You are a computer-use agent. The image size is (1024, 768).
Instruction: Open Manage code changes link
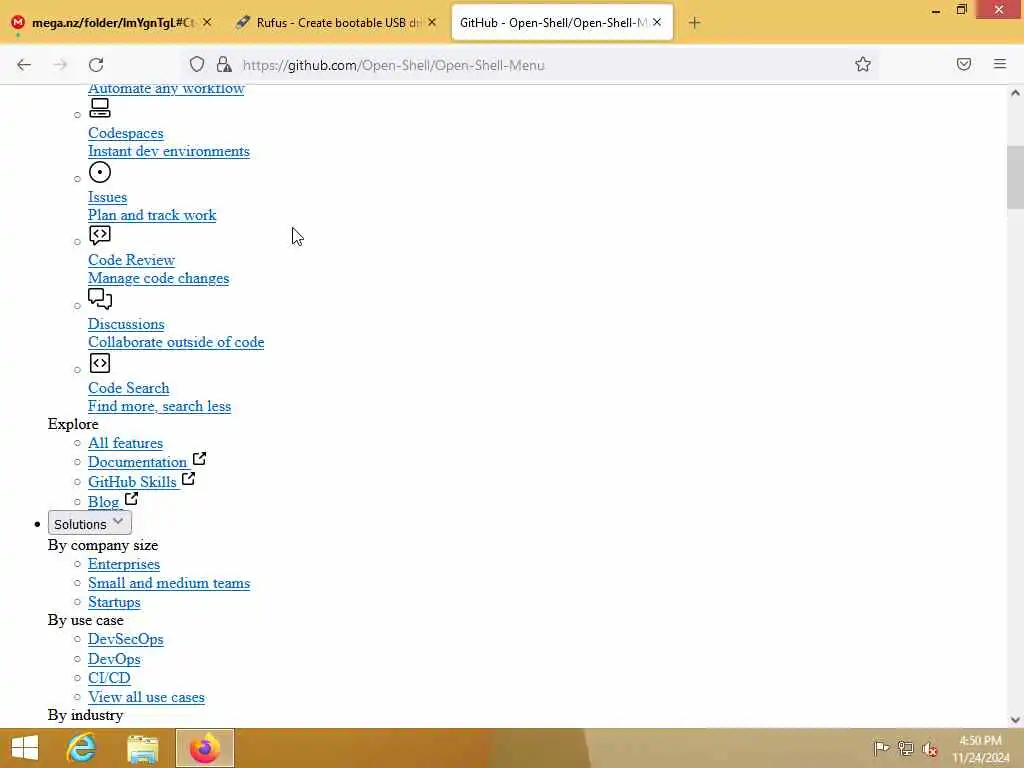click(x=159, y=278)
